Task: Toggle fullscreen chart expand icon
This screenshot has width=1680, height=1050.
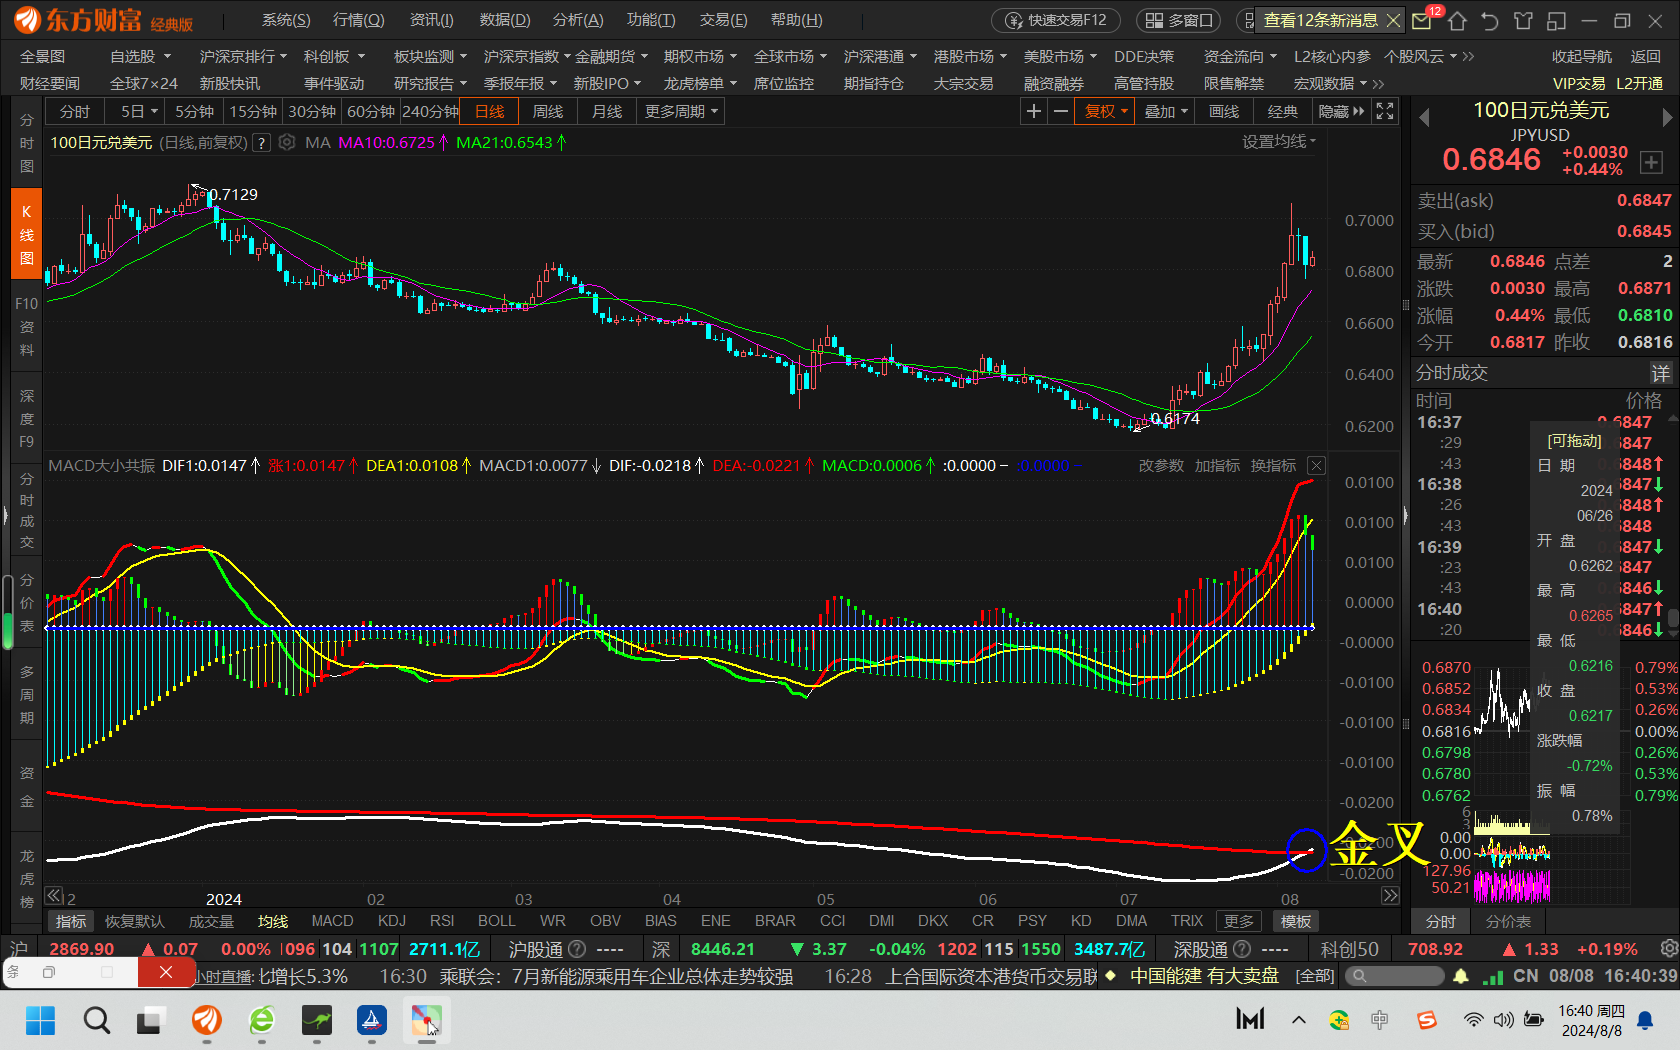Action: tap(1385, 111)
